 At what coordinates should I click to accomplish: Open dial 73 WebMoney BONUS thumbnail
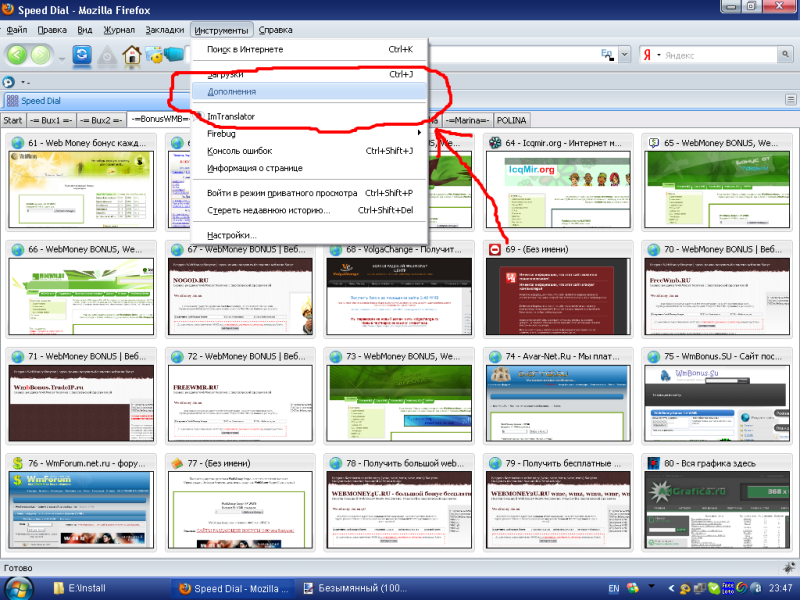pos(399,403)
